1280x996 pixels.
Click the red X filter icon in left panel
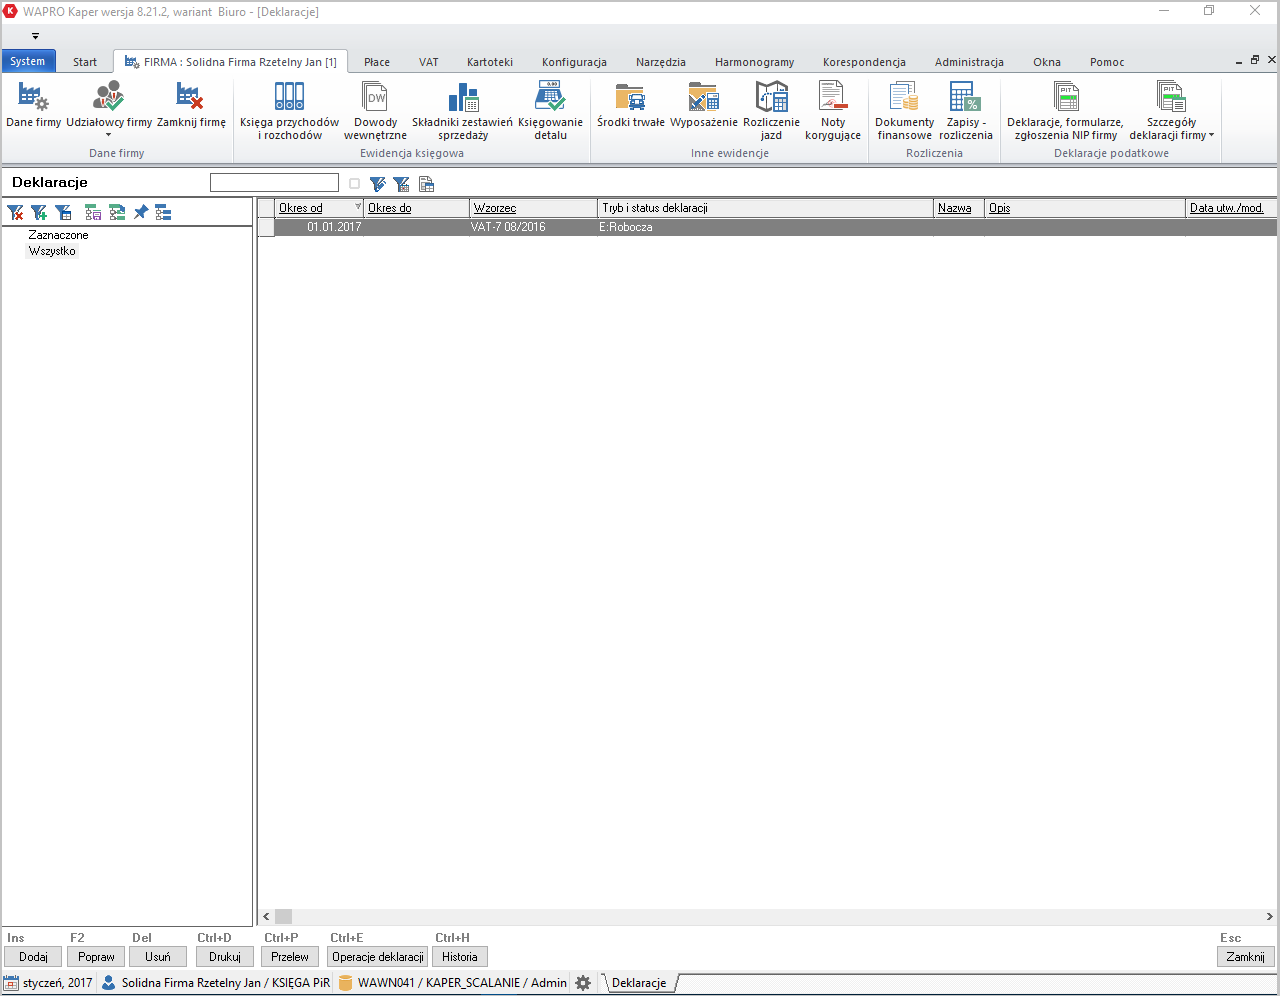tap(15, 212)
